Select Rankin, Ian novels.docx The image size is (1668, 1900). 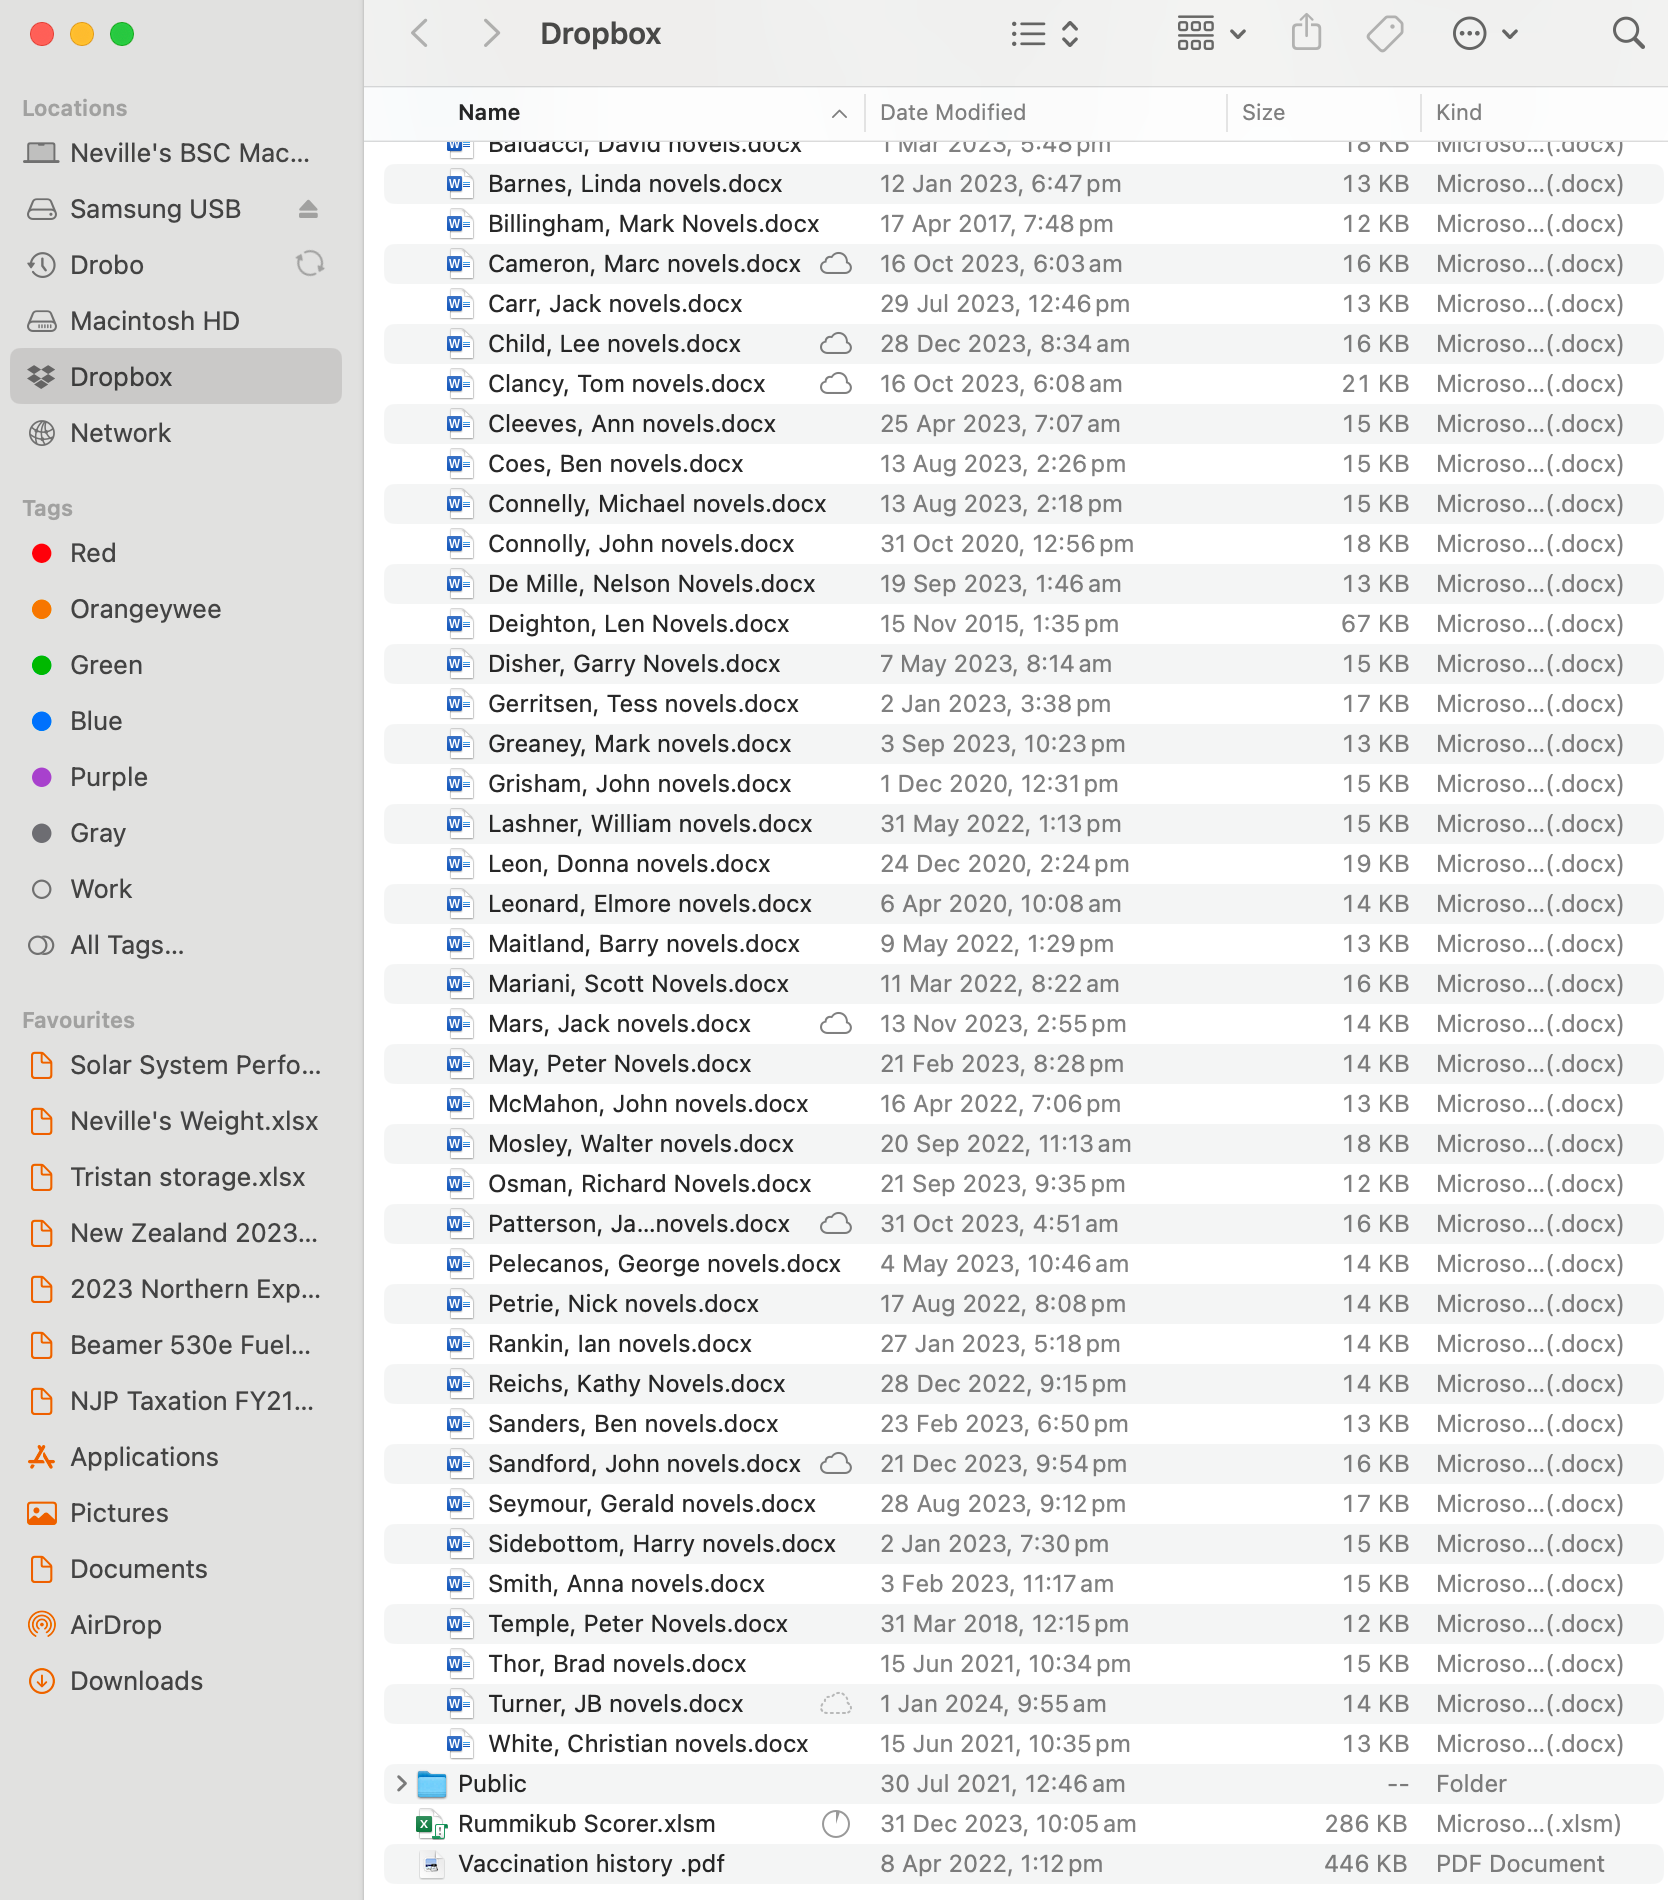(1024, 1344)
